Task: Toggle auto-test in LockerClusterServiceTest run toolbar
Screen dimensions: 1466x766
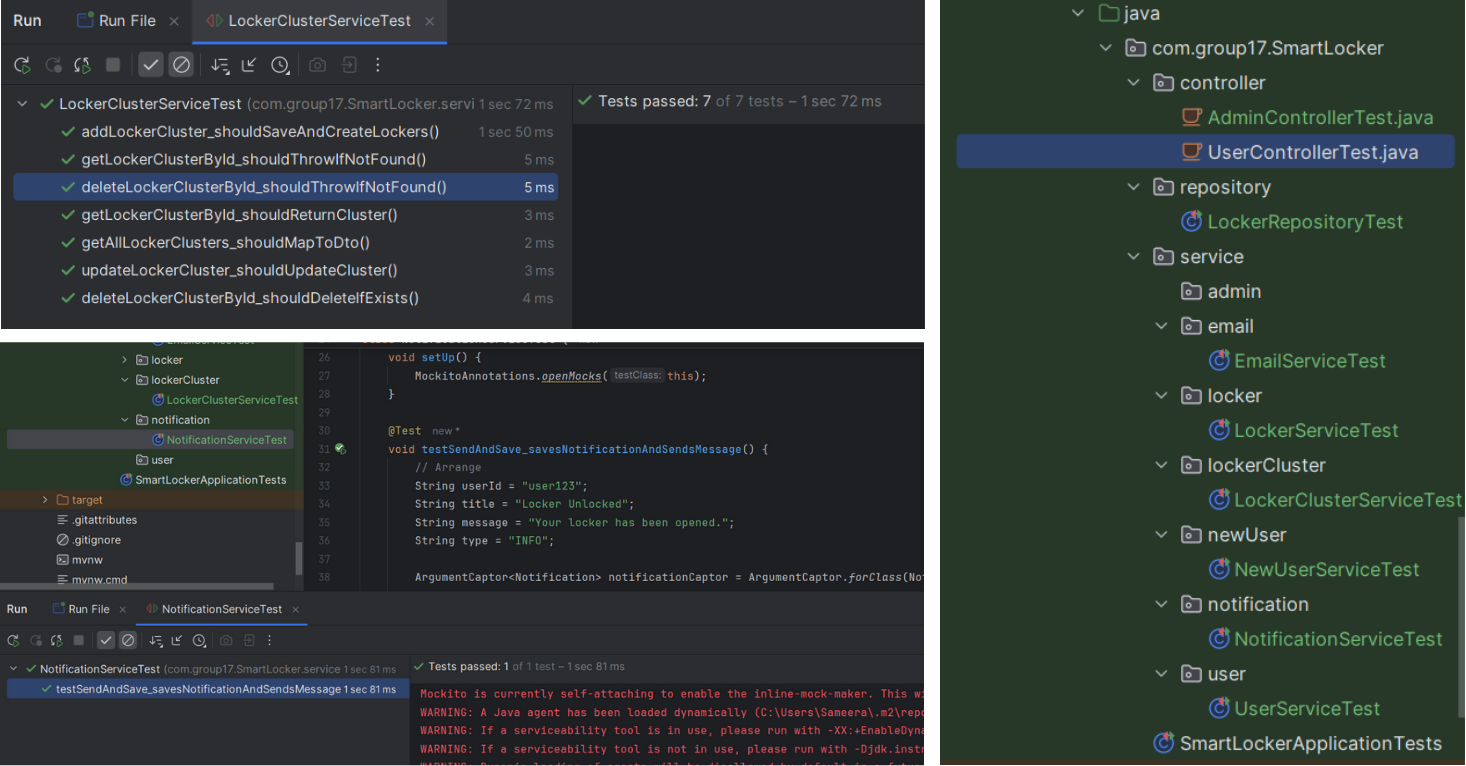Action: point(83,65)
